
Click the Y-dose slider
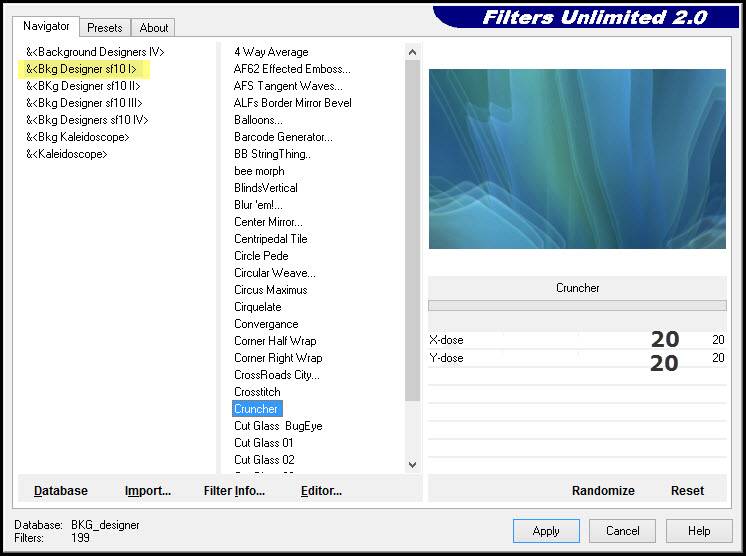point(577,359)
